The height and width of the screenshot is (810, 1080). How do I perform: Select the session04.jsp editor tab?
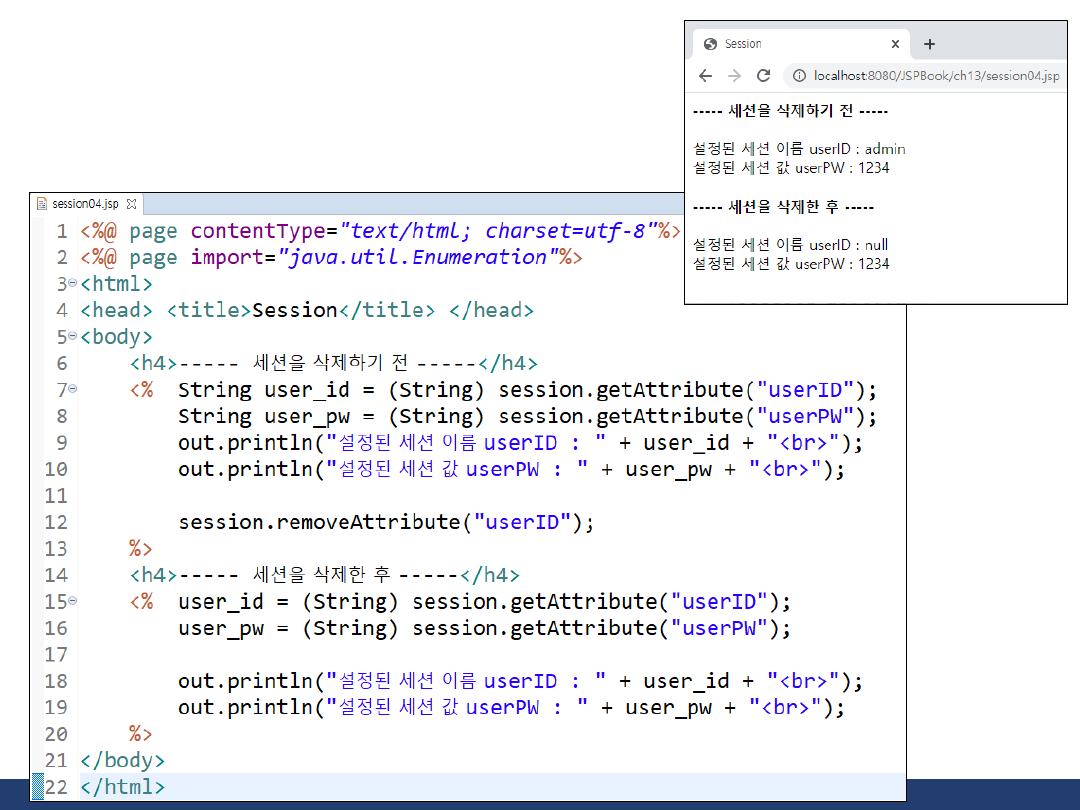[85, 204]
